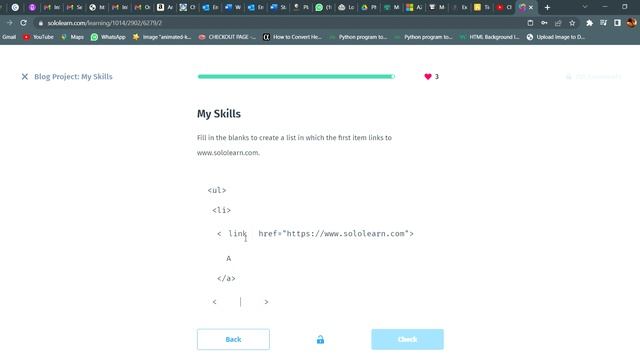Close the active Sololearn tab
This screenshot has width=640, height=360.
[531, 7]
